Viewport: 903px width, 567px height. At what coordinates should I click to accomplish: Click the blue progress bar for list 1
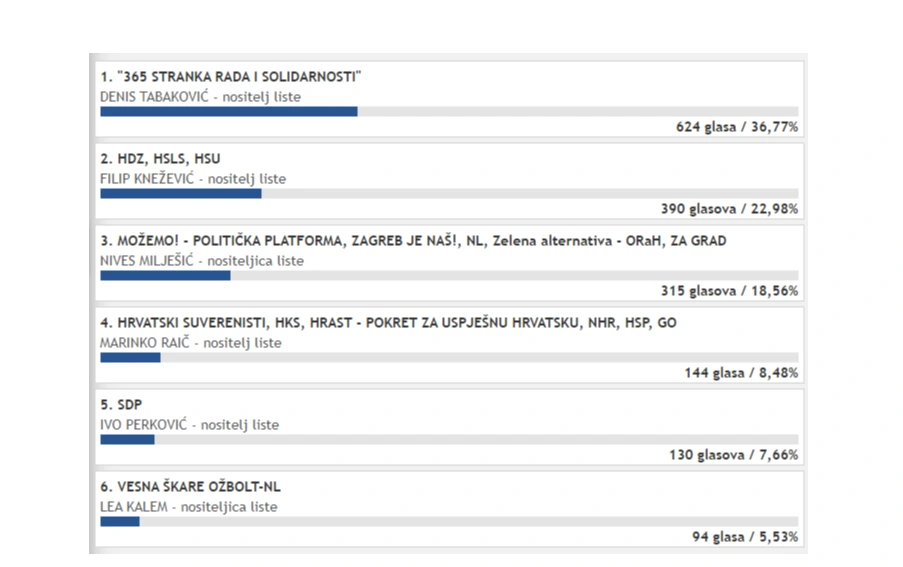pyautogui.click(x=229, y=112)
